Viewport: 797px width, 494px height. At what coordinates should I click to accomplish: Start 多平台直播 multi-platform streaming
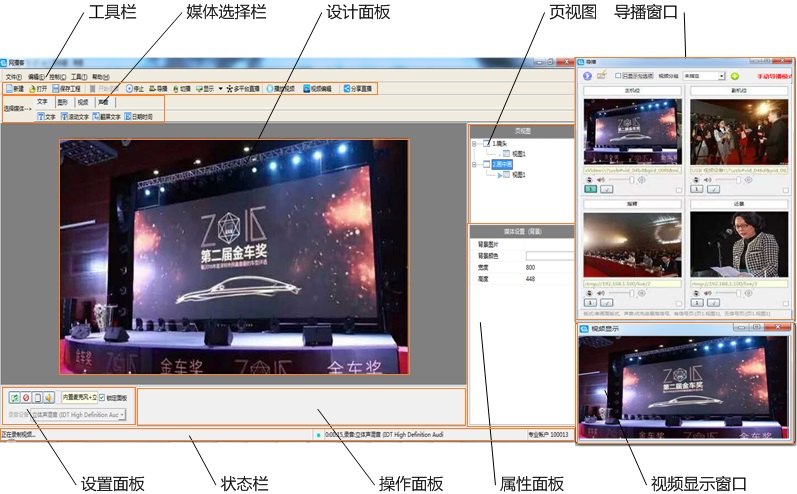coord(243,88)
